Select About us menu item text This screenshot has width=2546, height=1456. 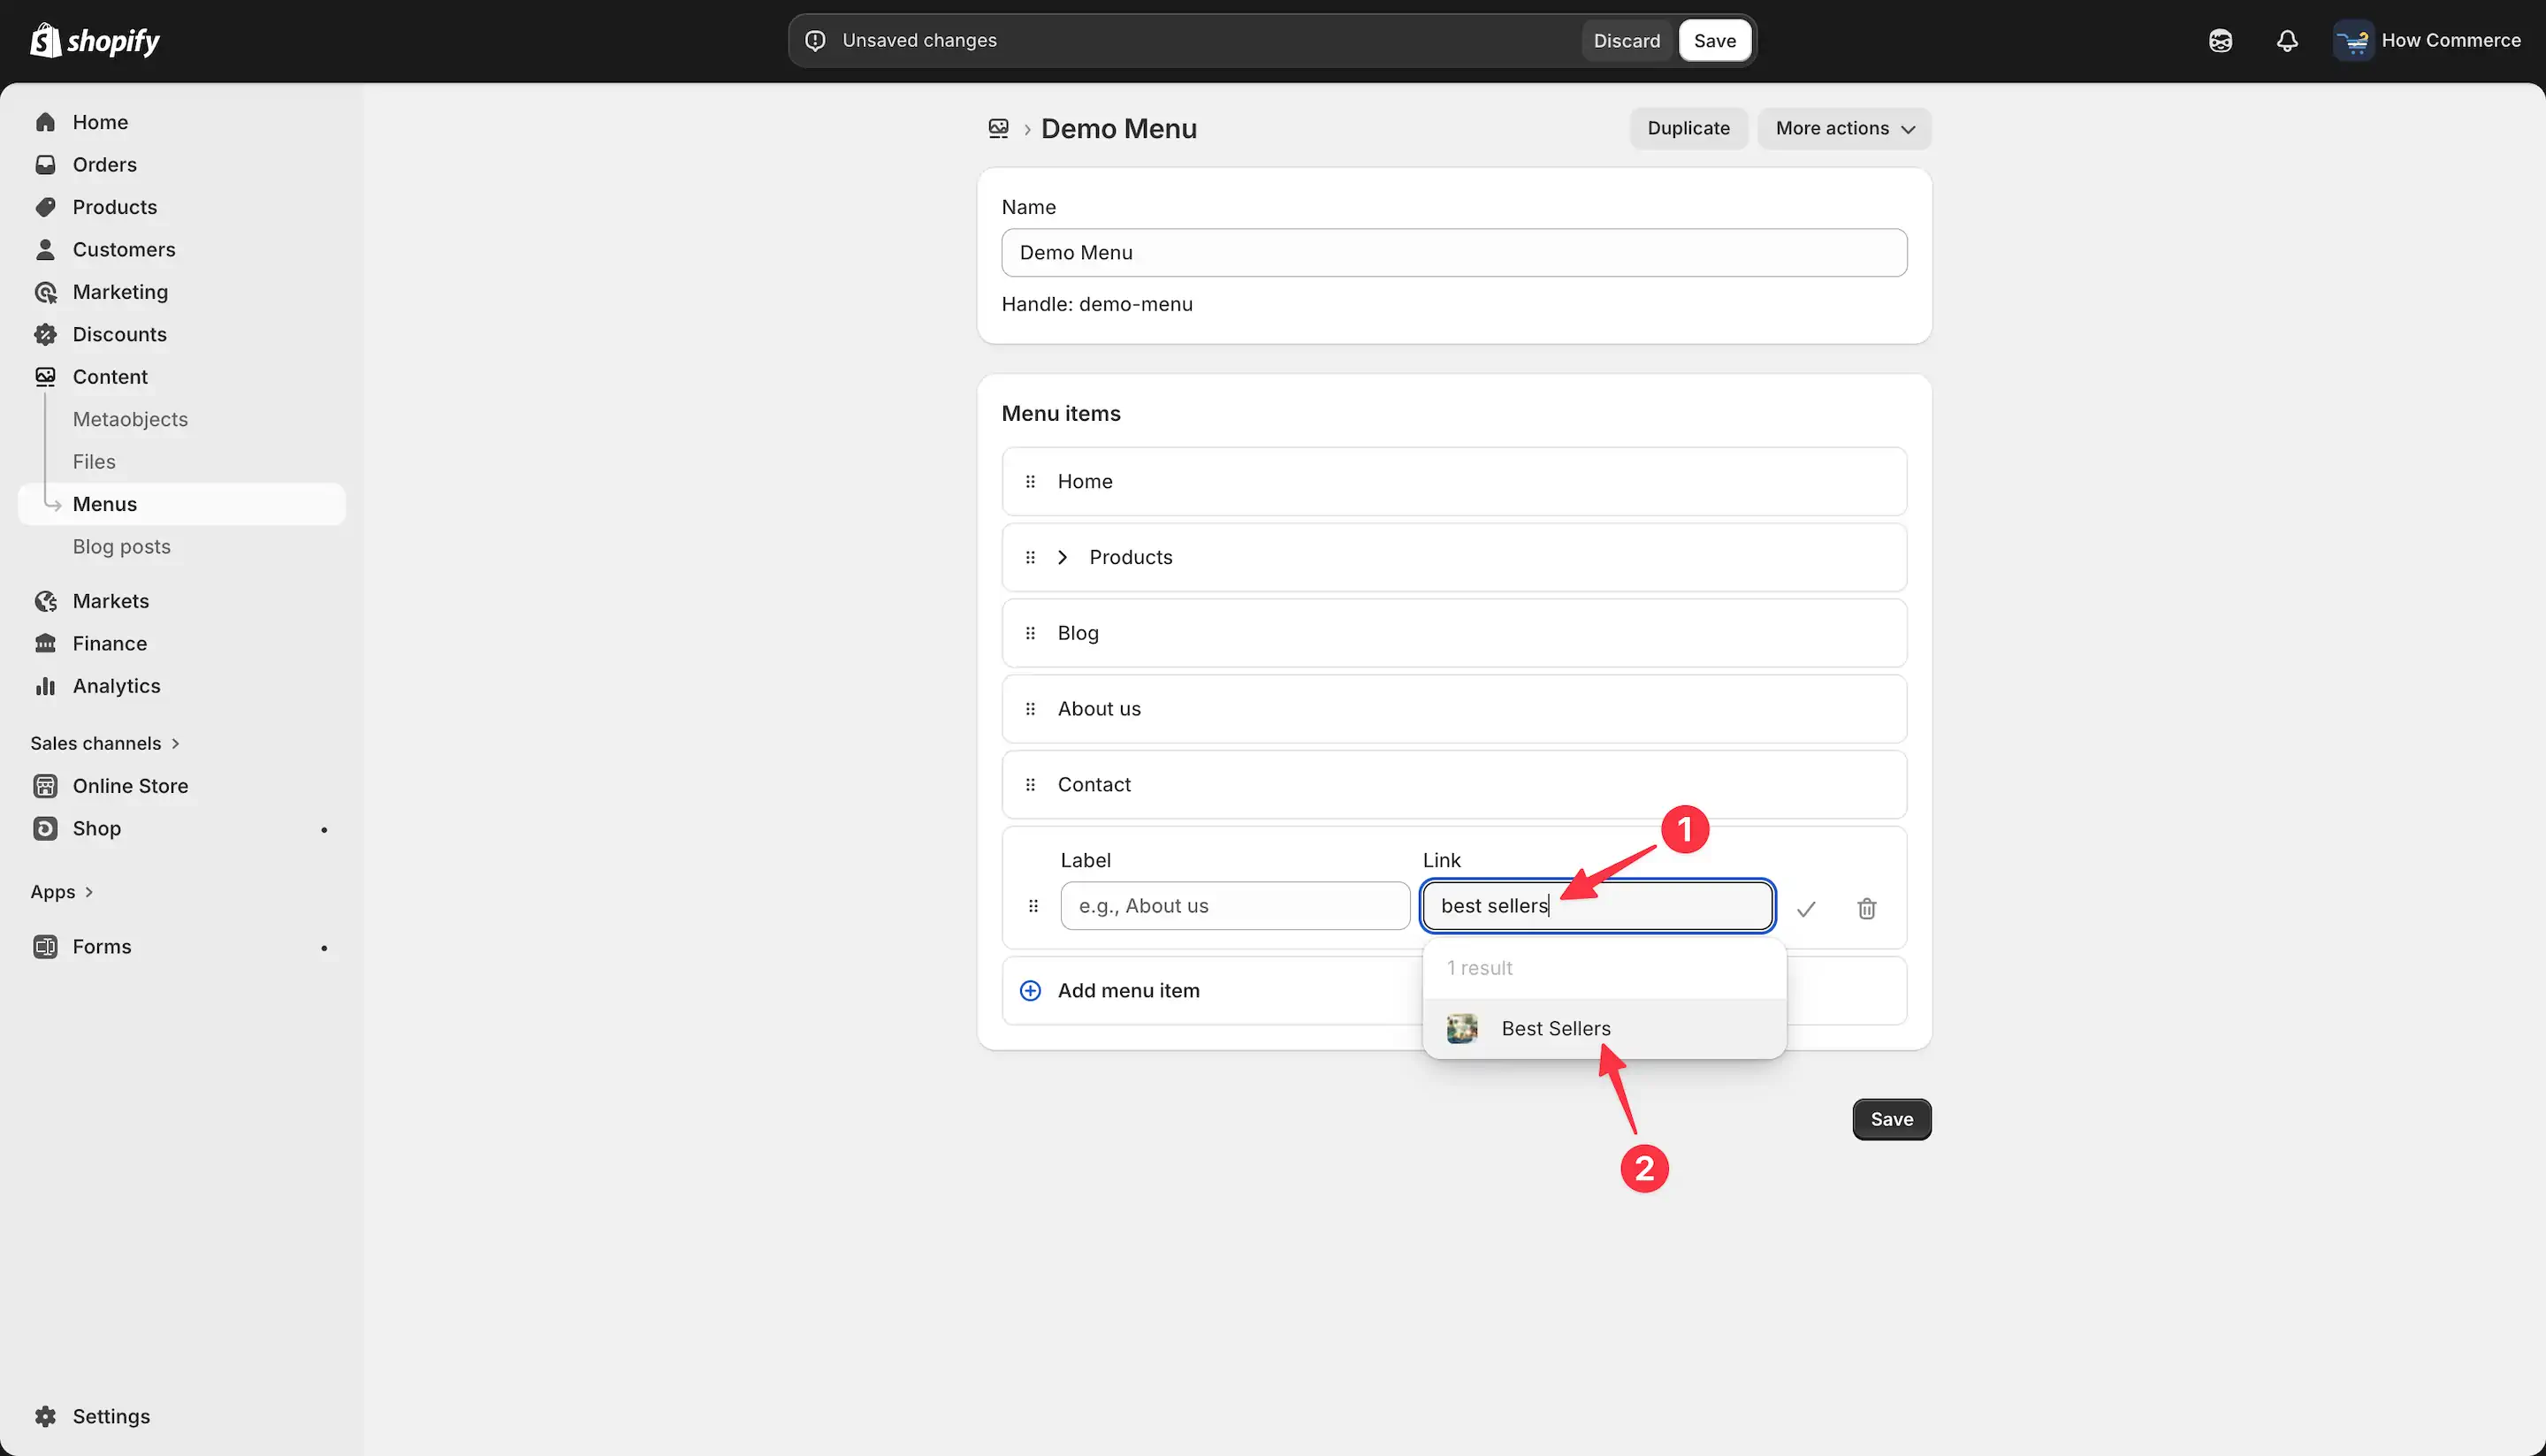click(1099, 709)
